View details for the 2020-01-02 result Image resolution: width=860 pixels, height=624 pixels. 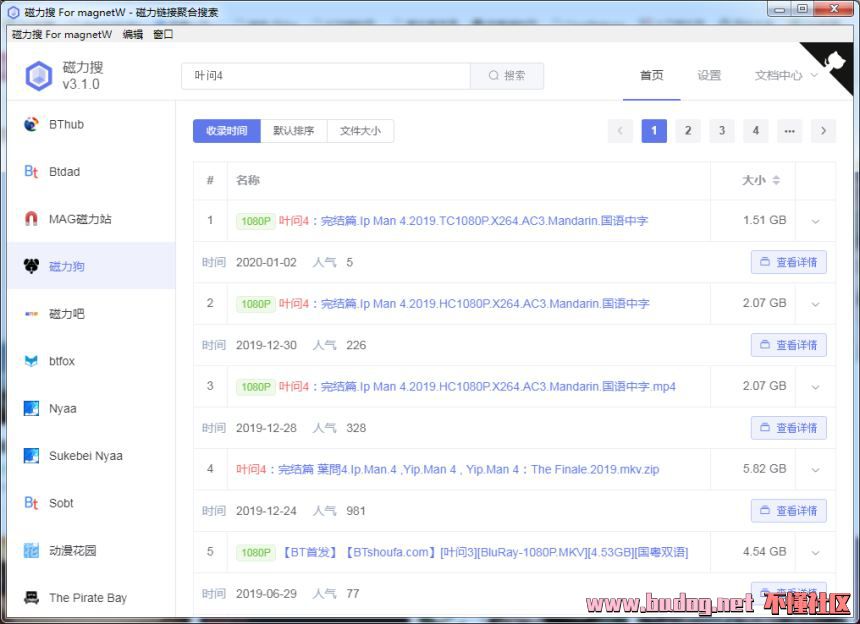click(x=789, y=263)
